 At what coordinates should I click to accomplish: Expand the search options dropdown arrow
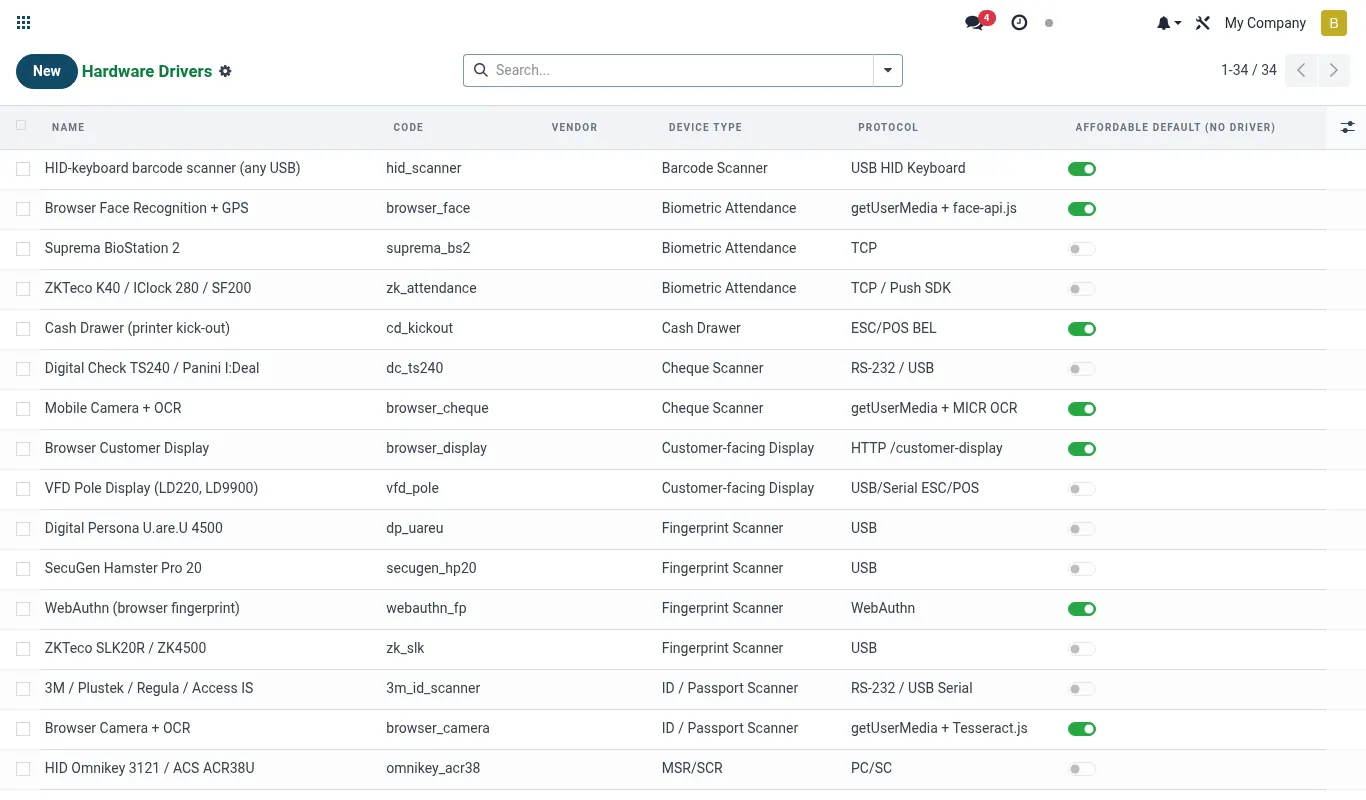point(888,70)
